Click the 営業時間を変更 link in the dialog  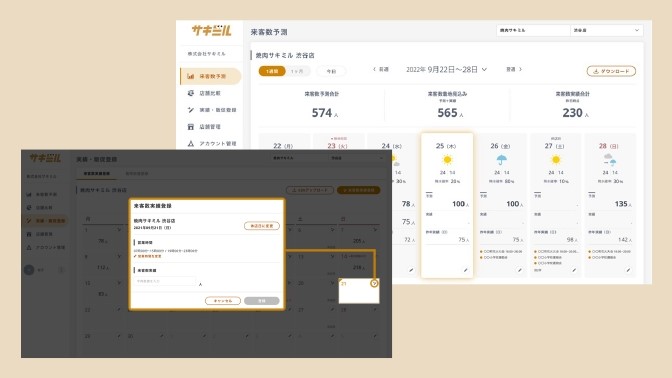pos(148,256)
